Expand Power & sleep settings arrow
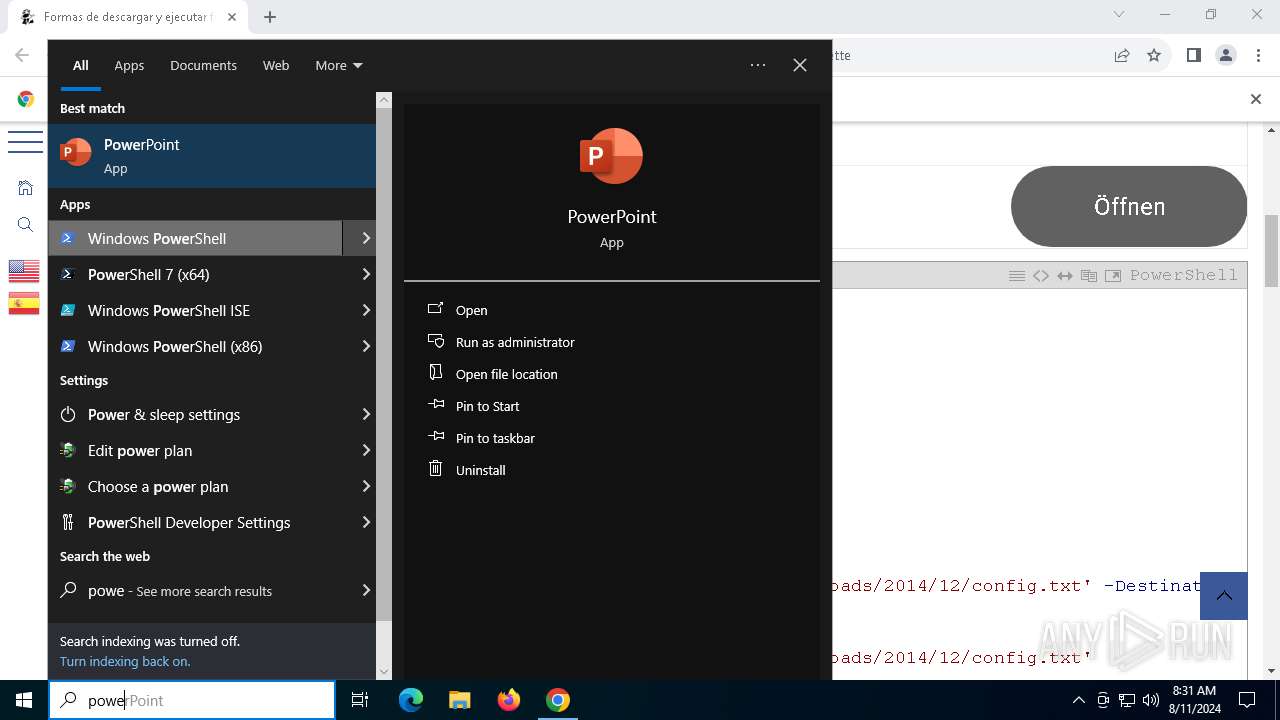This screenshot has width=1280, height=720. coord(366,414)
